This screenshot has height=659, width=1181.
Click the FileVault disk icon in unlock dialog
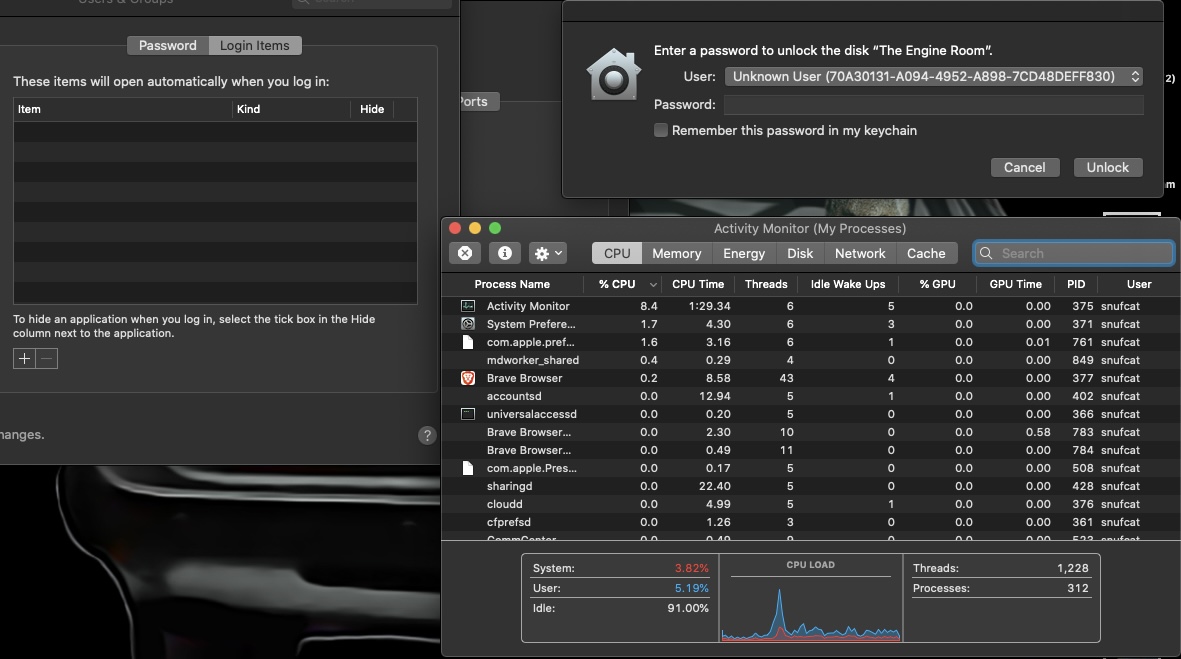[x=614, y=75]
